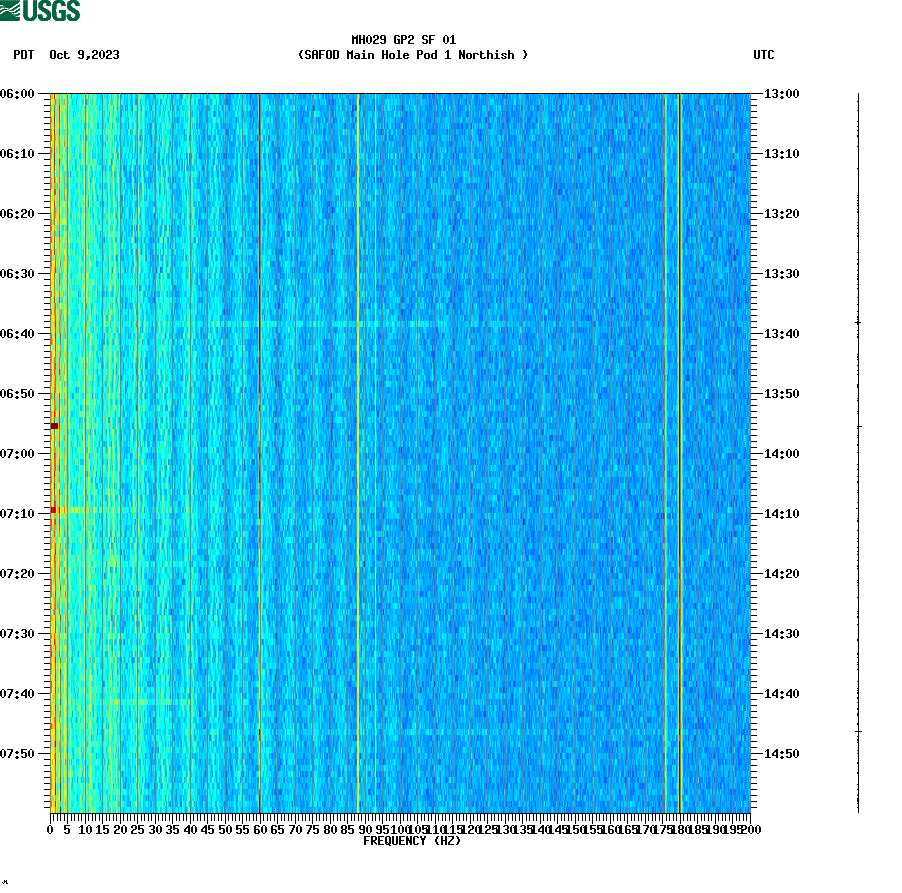Click the spectrogram plot area center
Viewport: 902px width, 893px height.
(400, 450)
